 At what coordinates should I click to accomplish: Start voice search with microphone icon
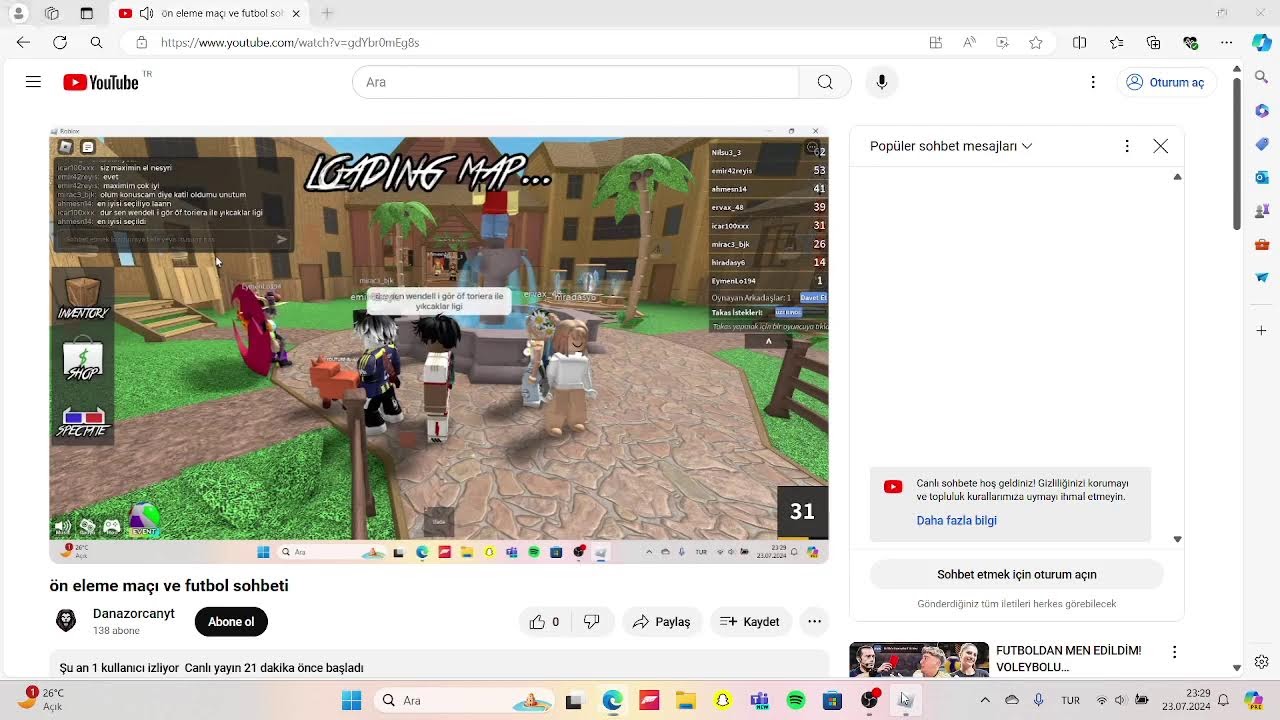point(881,82)
